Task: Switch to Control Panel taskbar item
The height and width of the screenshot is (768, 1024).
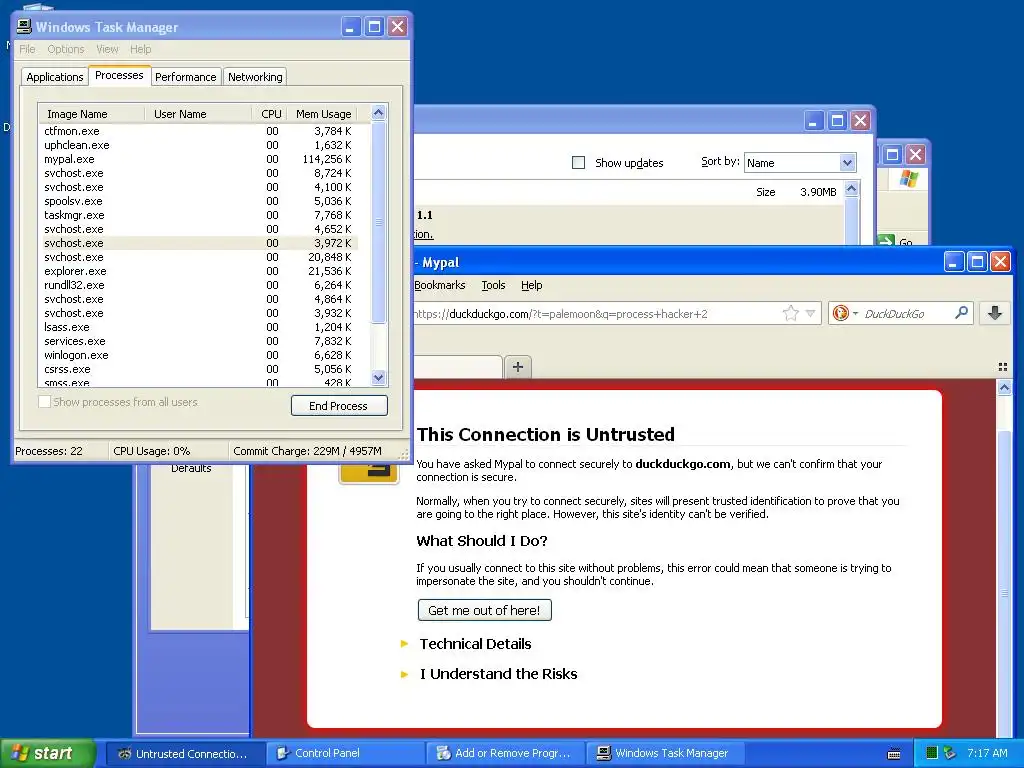Action: [x=344, y=753]
